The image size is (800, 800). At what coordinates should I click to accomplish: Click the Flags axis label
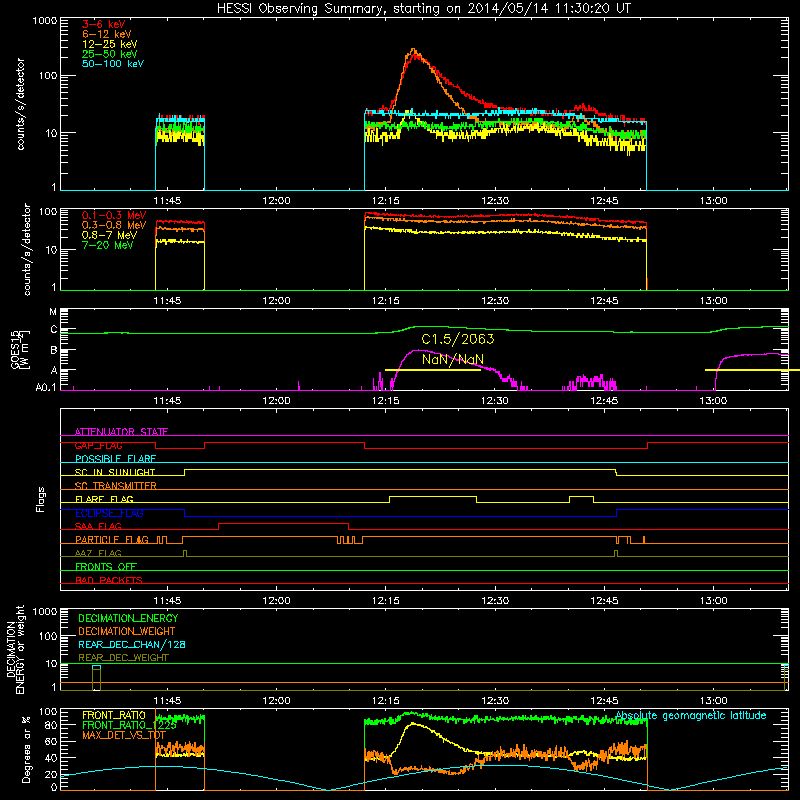point(41,499)
